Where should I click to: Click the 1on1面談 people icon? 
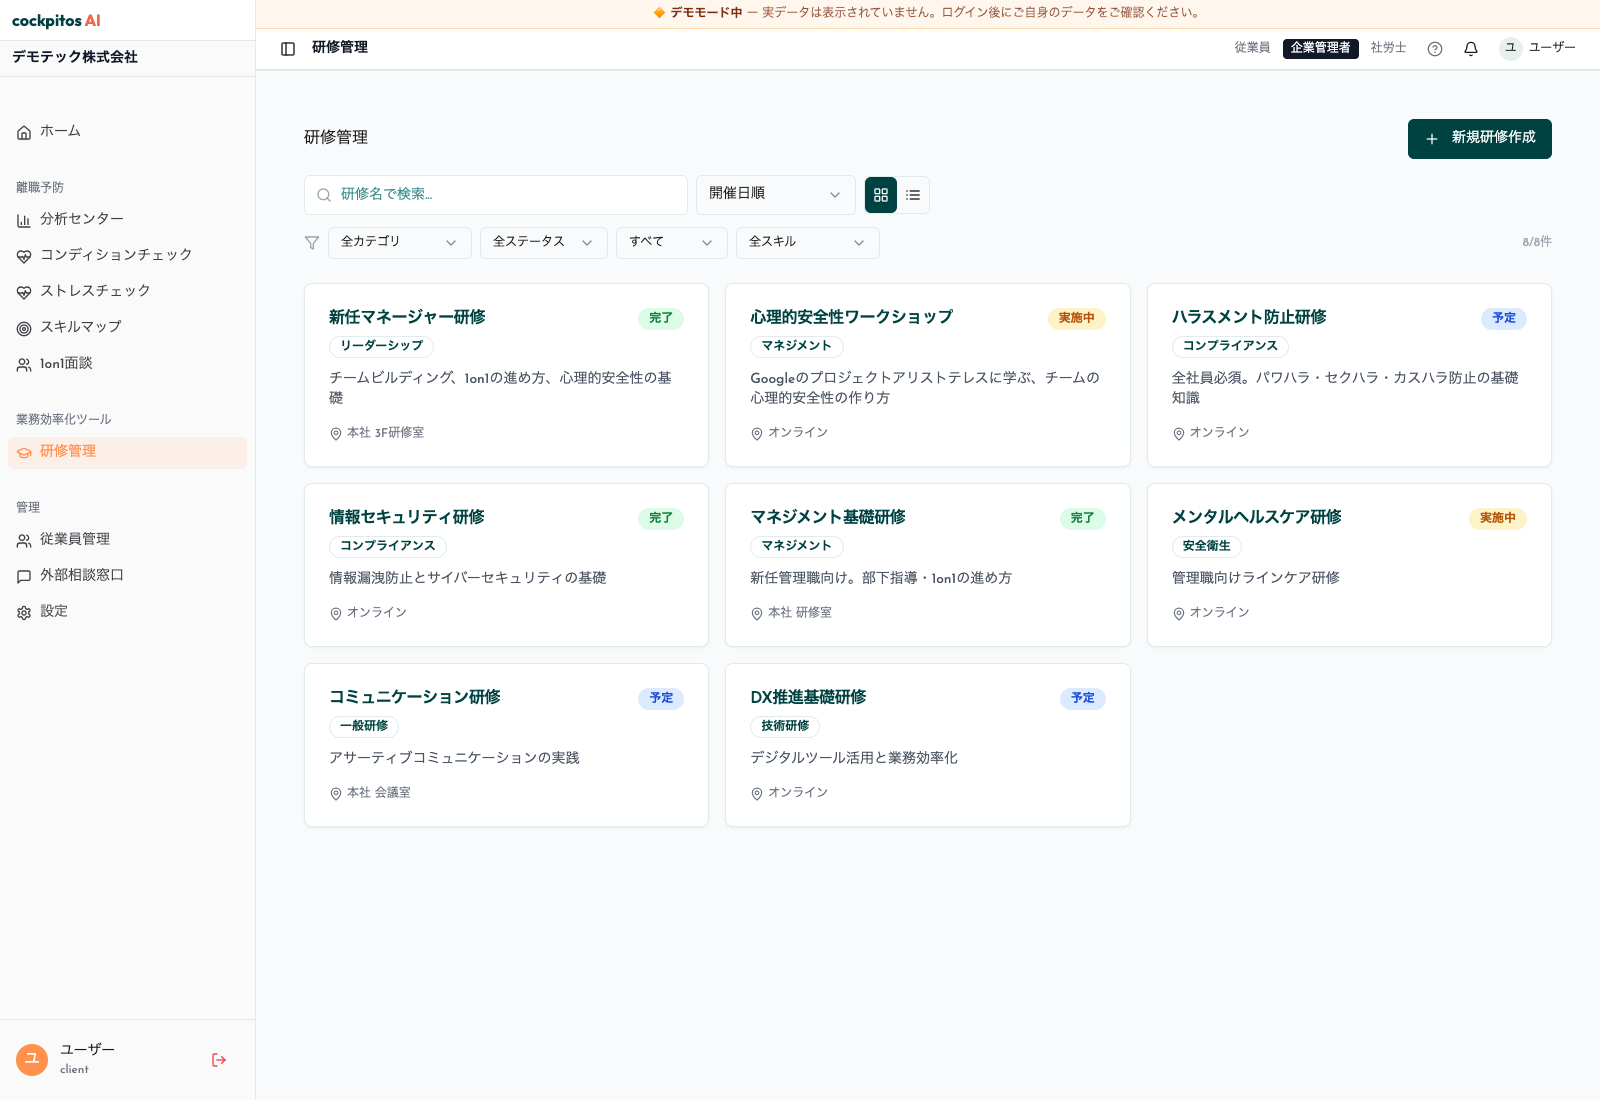coord(24,365)
